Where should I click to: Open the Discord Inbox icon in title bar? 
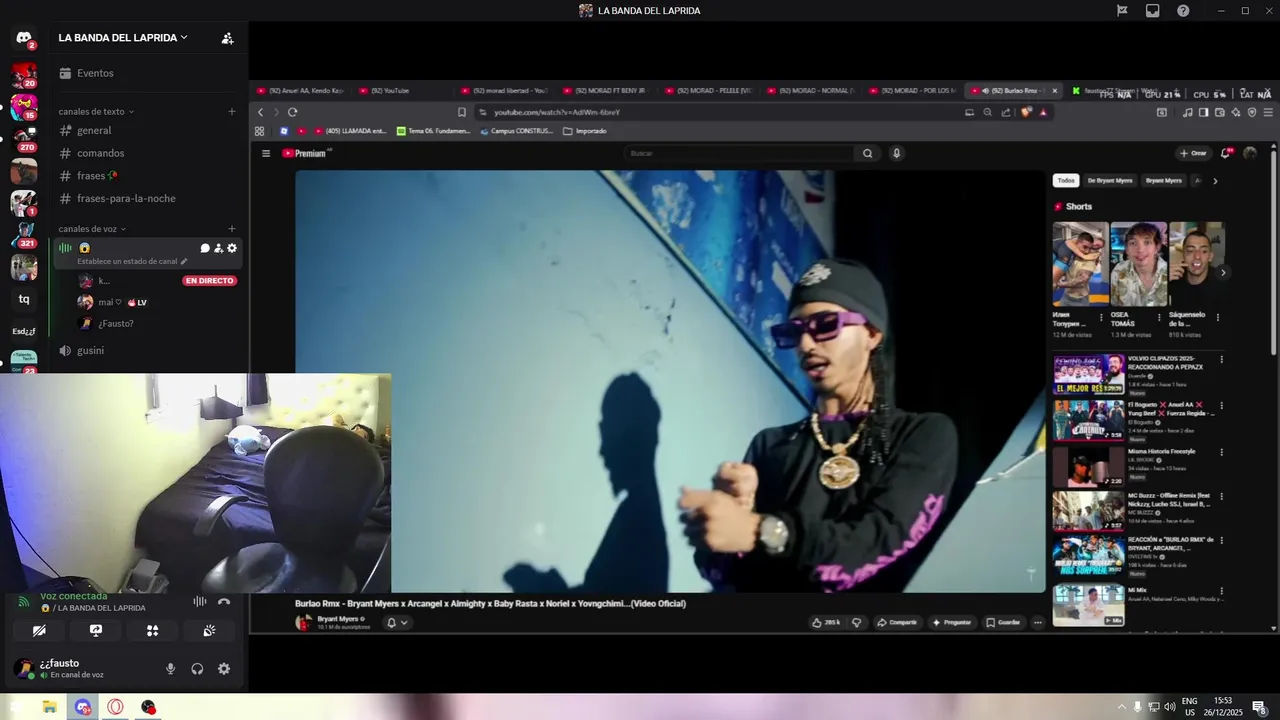[x=1152, y=11]
